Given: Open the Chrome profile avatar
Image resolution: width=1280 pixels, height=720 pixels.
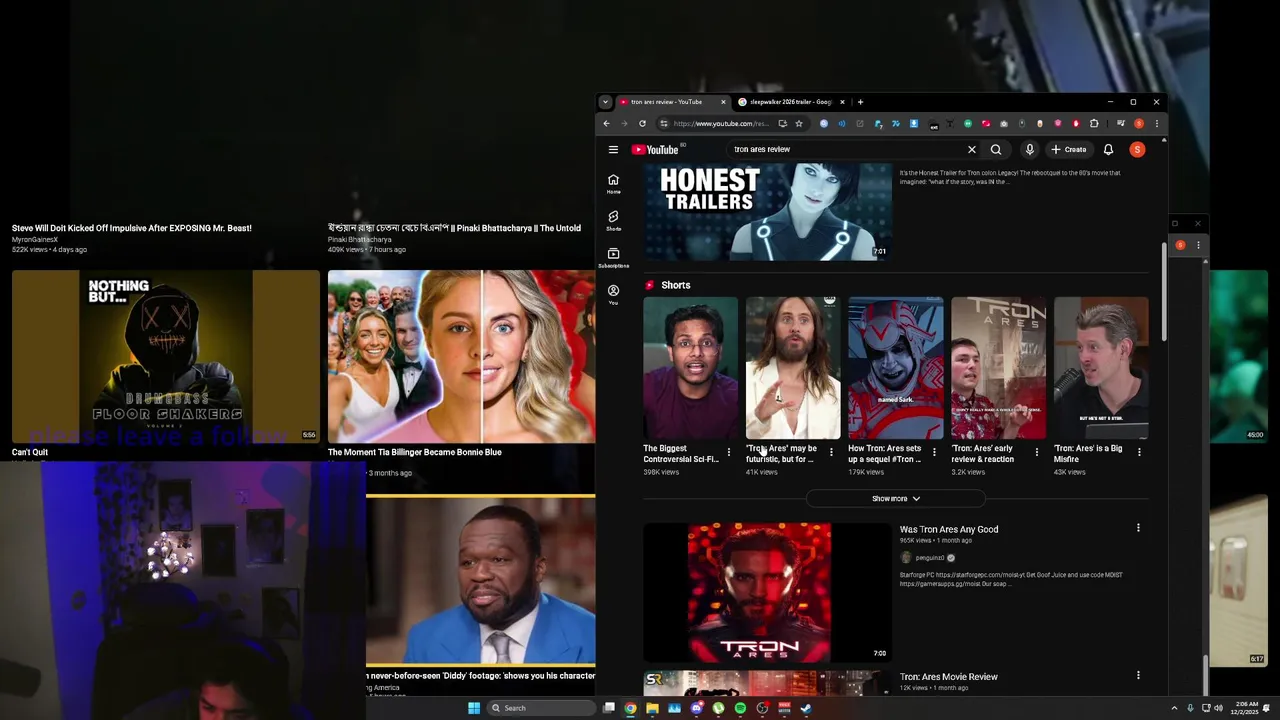Looking at the screenshot, I should pyautogui.click(x=1138, y=124).
